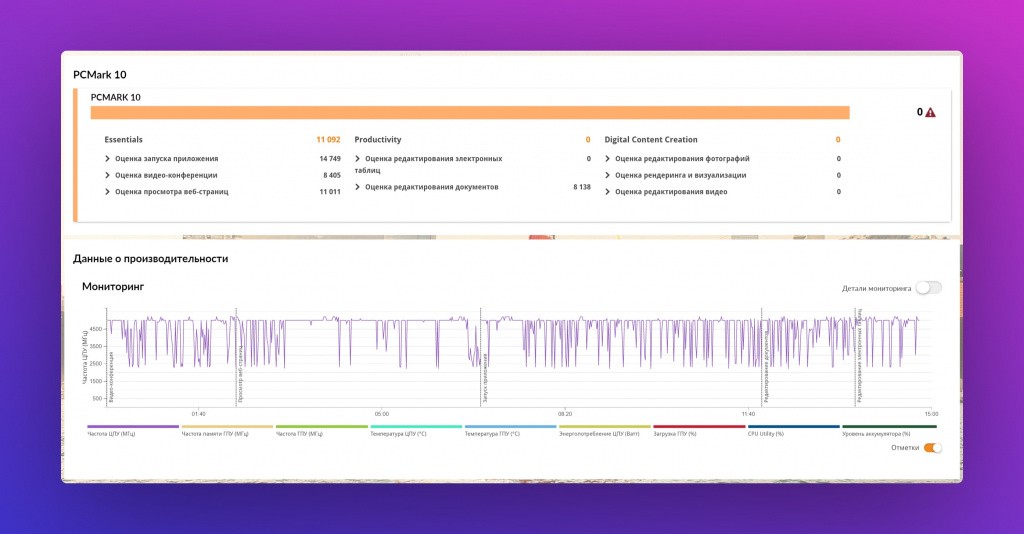This screenshot has height=534, width=1024.
Task: Turn off the Отметки toggle
Action: click(932, 448)
